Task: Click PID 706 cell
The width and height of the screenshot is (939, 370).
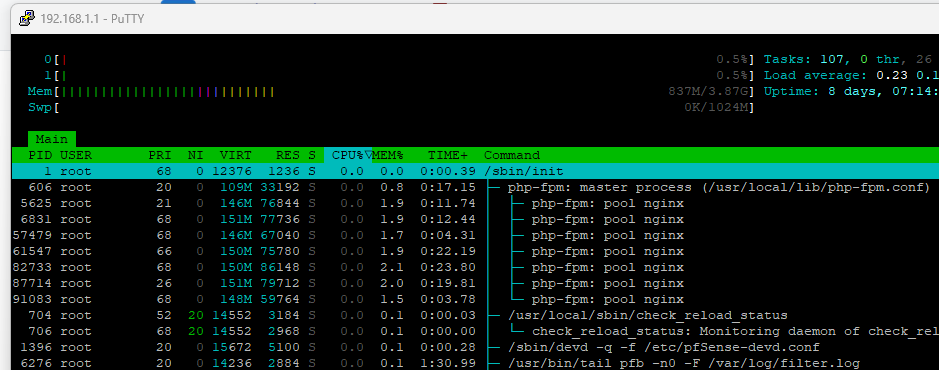Action: tap(41, 331)
